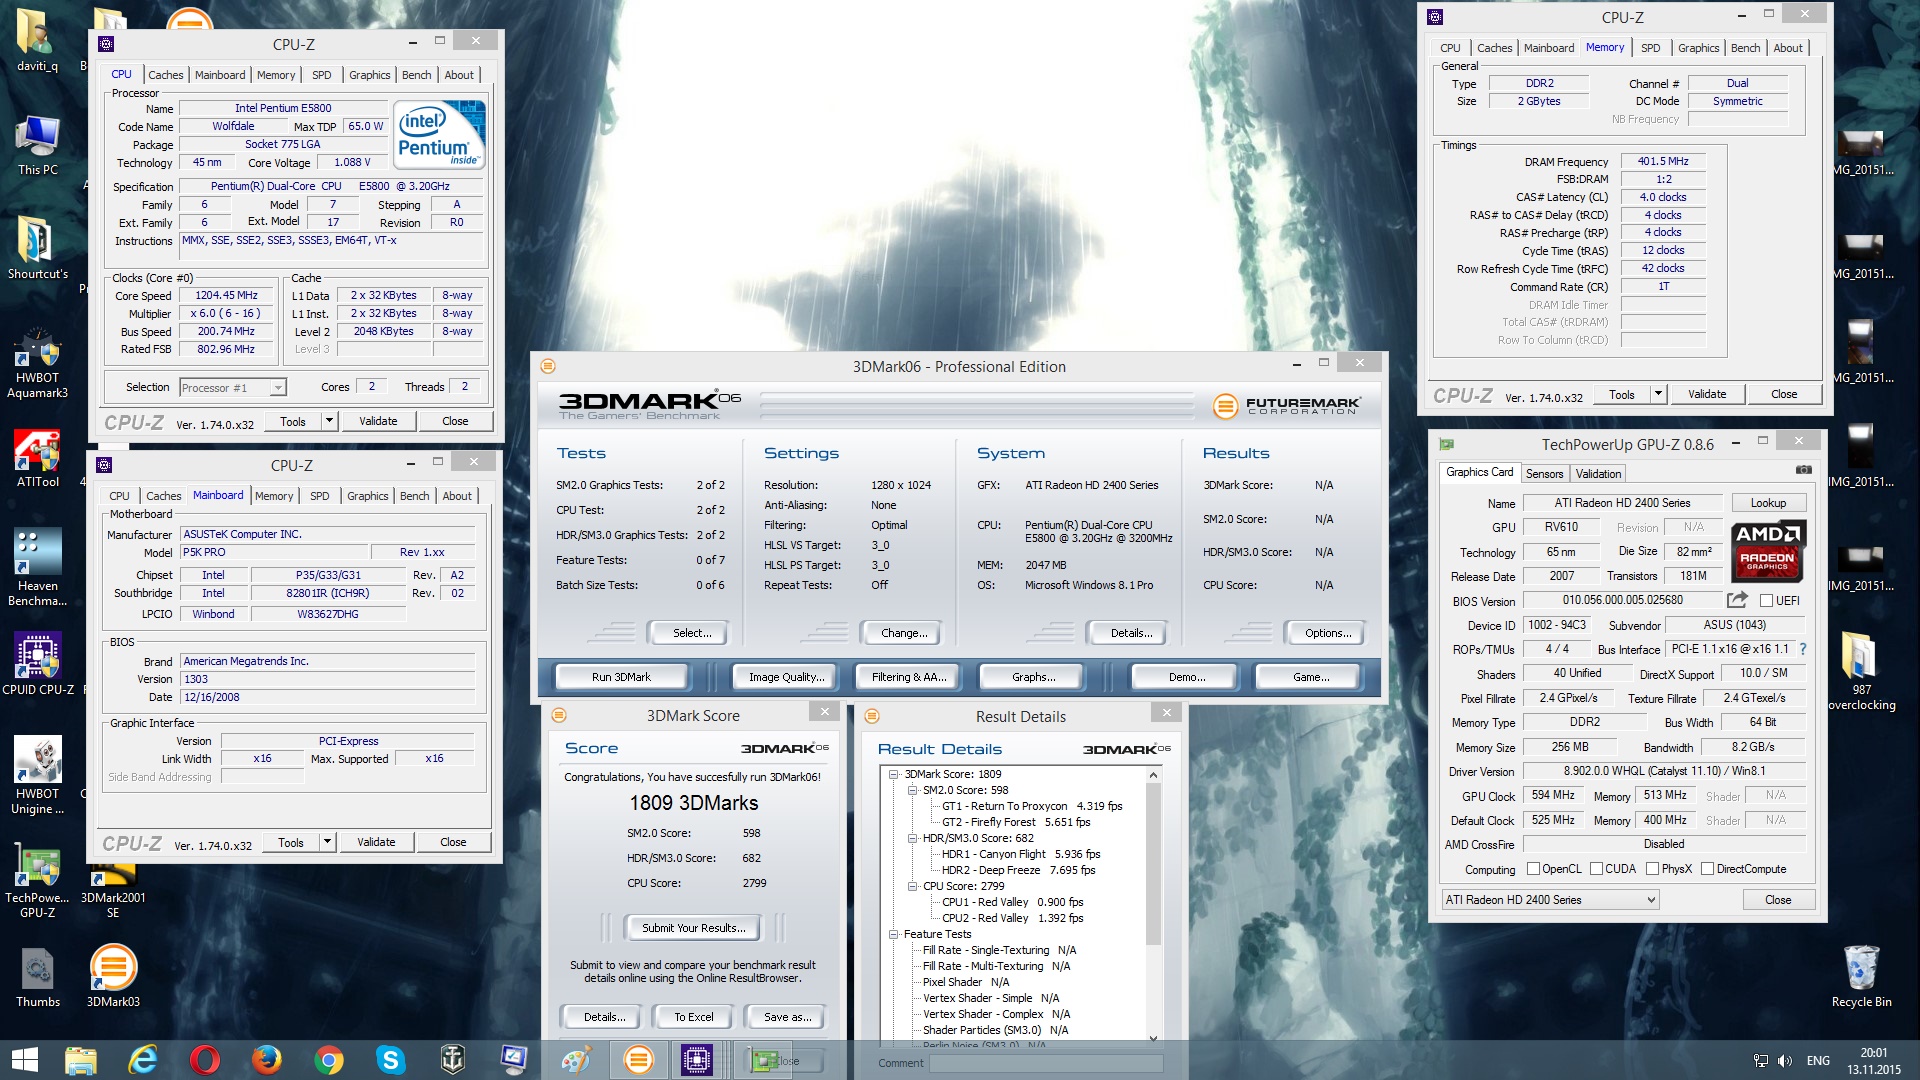The width and height of the screenshot is (1920, 1080).
Task: Toggle the UEFI checkbox in GPU-Z
Action: point(1766,601)
